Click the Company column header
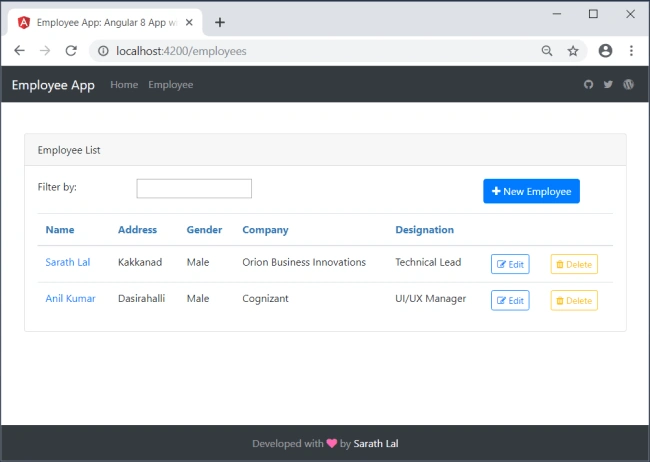Viewport: 650px width, 462px height. 265,230
